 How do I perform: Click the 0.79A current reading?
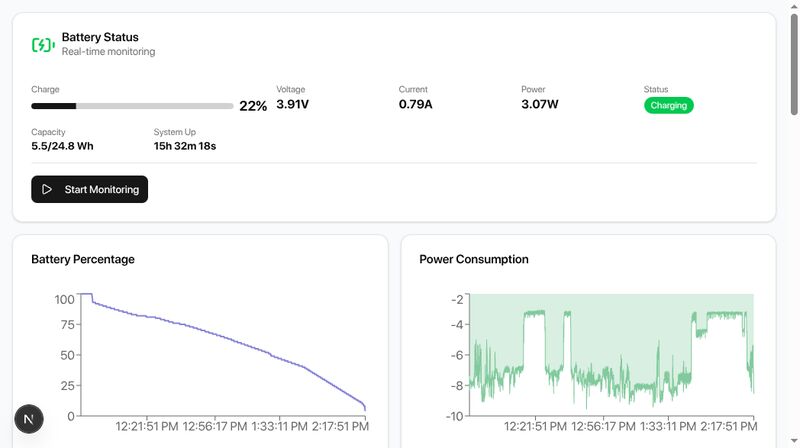tap(415, 104)
